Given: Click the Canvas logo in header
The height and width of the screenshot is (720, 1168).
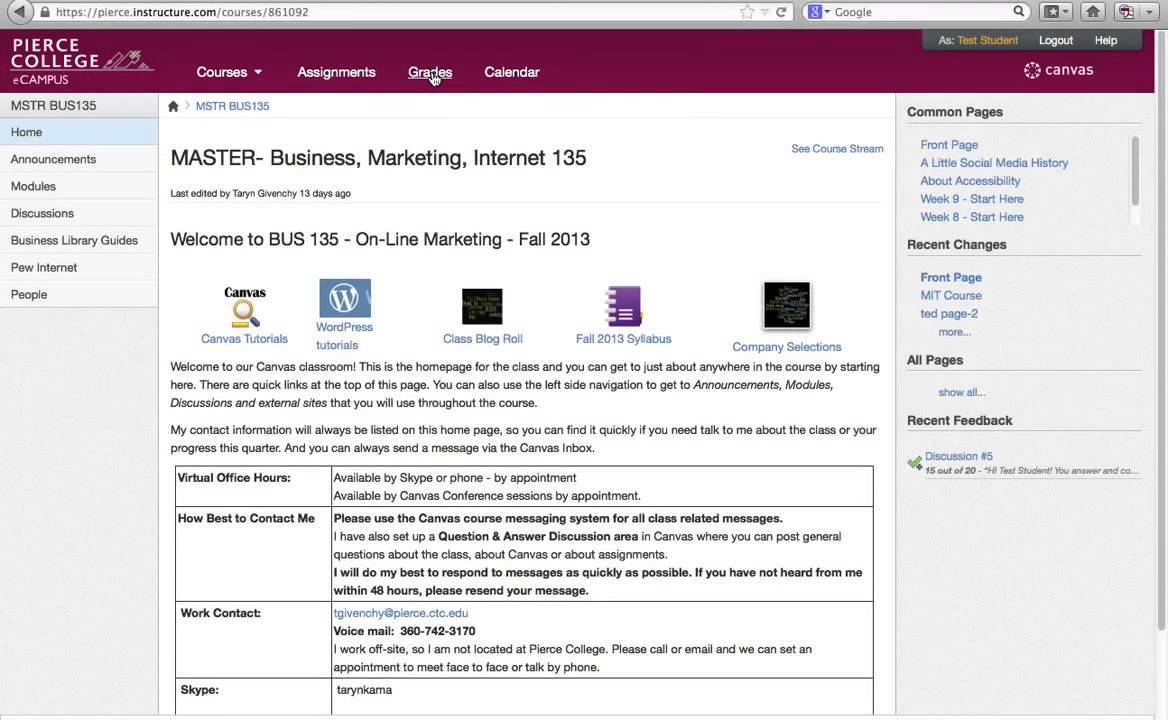Looking at the screenshot, I should click(1058, 70).
